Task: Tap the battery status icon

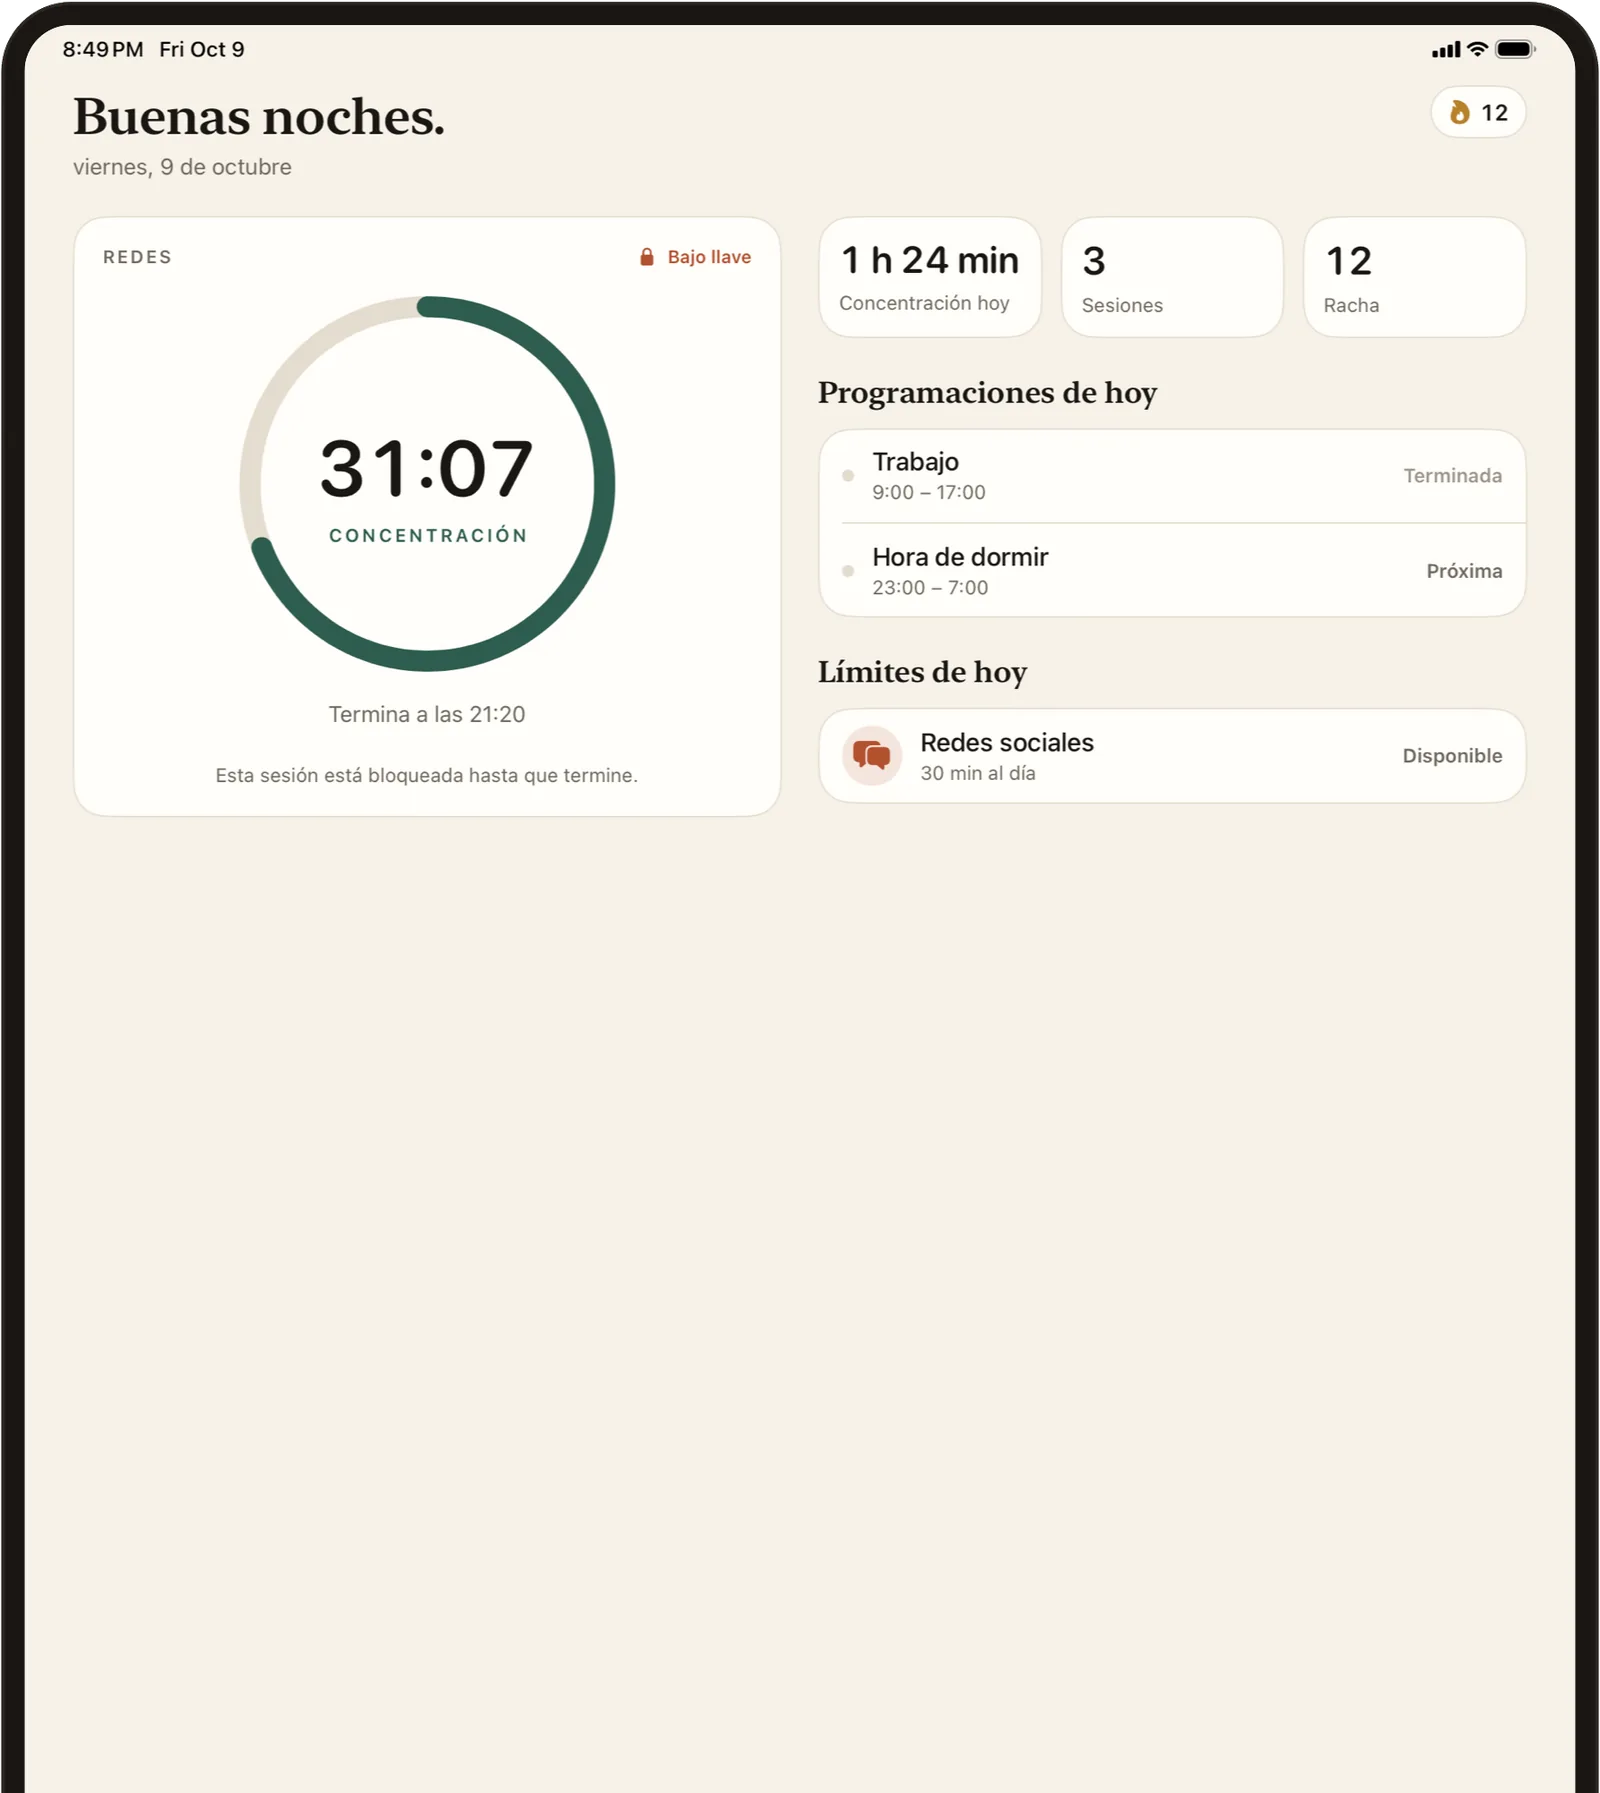Action: pyautogui.click(x=1515, y=49)
